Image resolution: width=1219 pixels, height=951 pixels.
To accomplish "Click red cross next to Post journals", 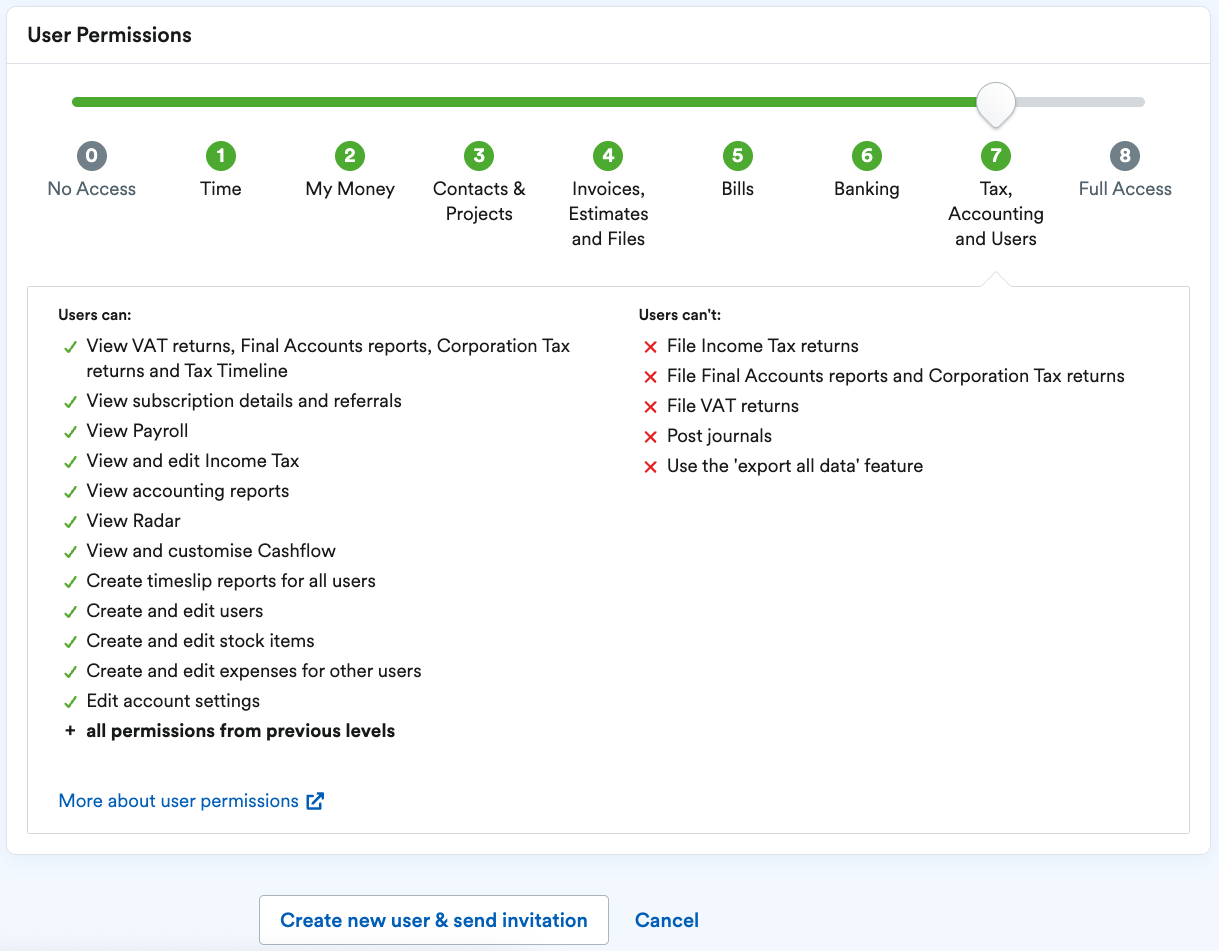I will [x=650, y=437].
